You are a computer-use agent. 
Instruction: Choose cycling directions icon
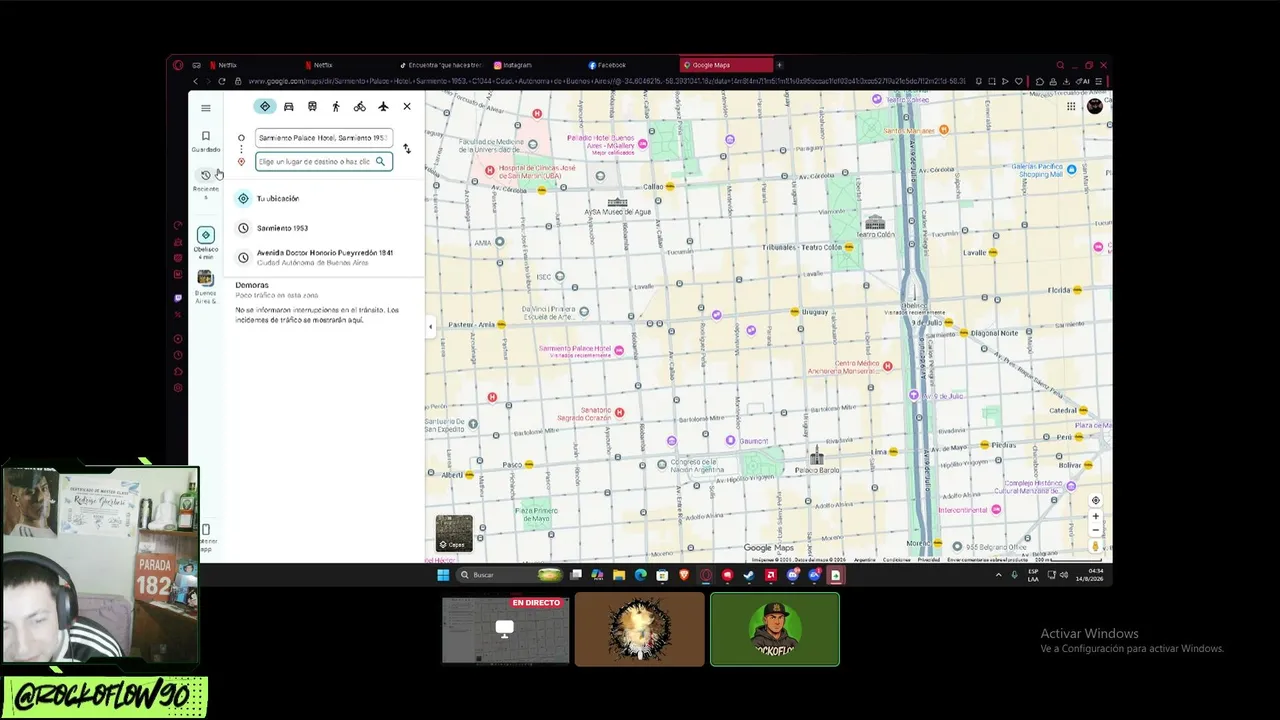pyautogui.click(x=359, y=107)
